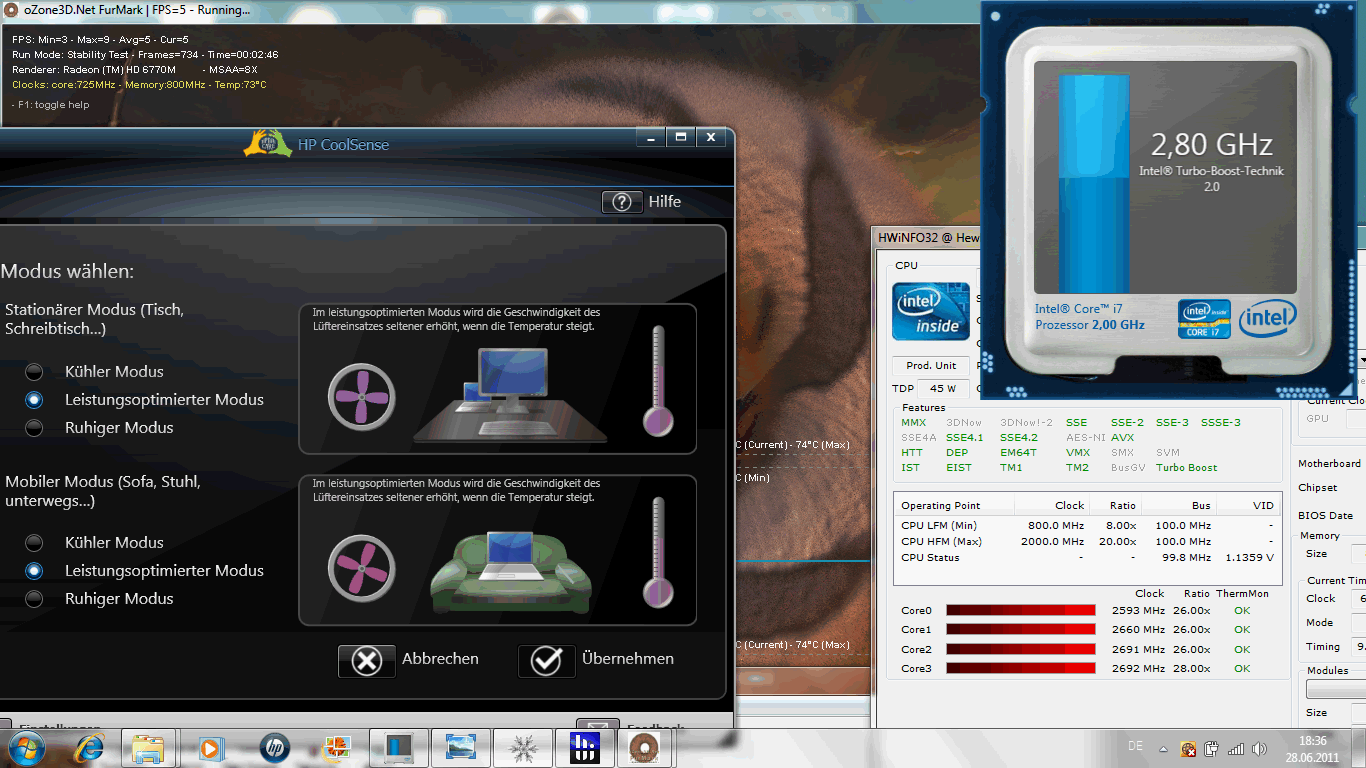Viewport: 1366px width, 768px height.
Task: Click the HWiNFO32 title bar
Action: 926,238
